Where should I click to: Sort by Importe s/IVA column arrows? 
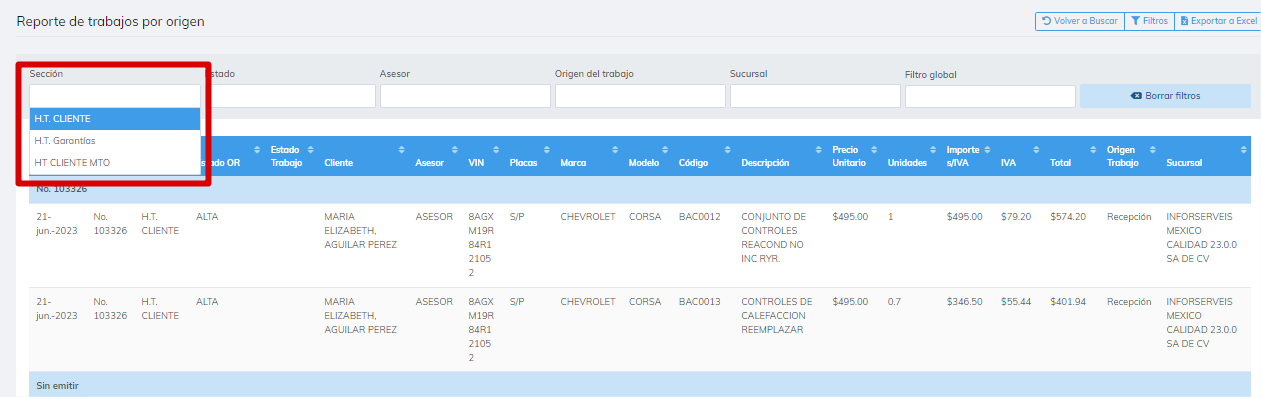[987, 150]
